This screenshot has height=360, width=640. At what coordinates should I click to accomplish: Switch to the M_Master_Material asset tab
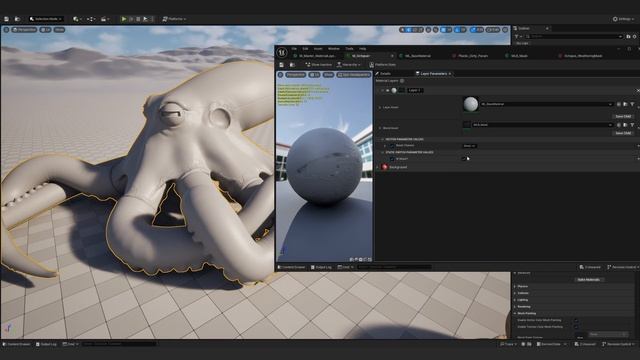(x=315, y=56)
